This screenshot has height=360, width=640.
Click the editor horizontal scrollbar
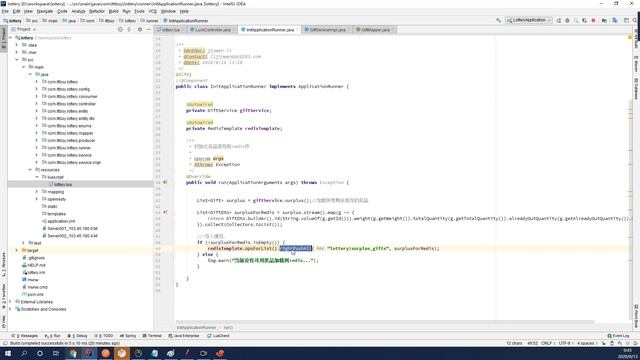pyautogui.click(x=384, y=322)
